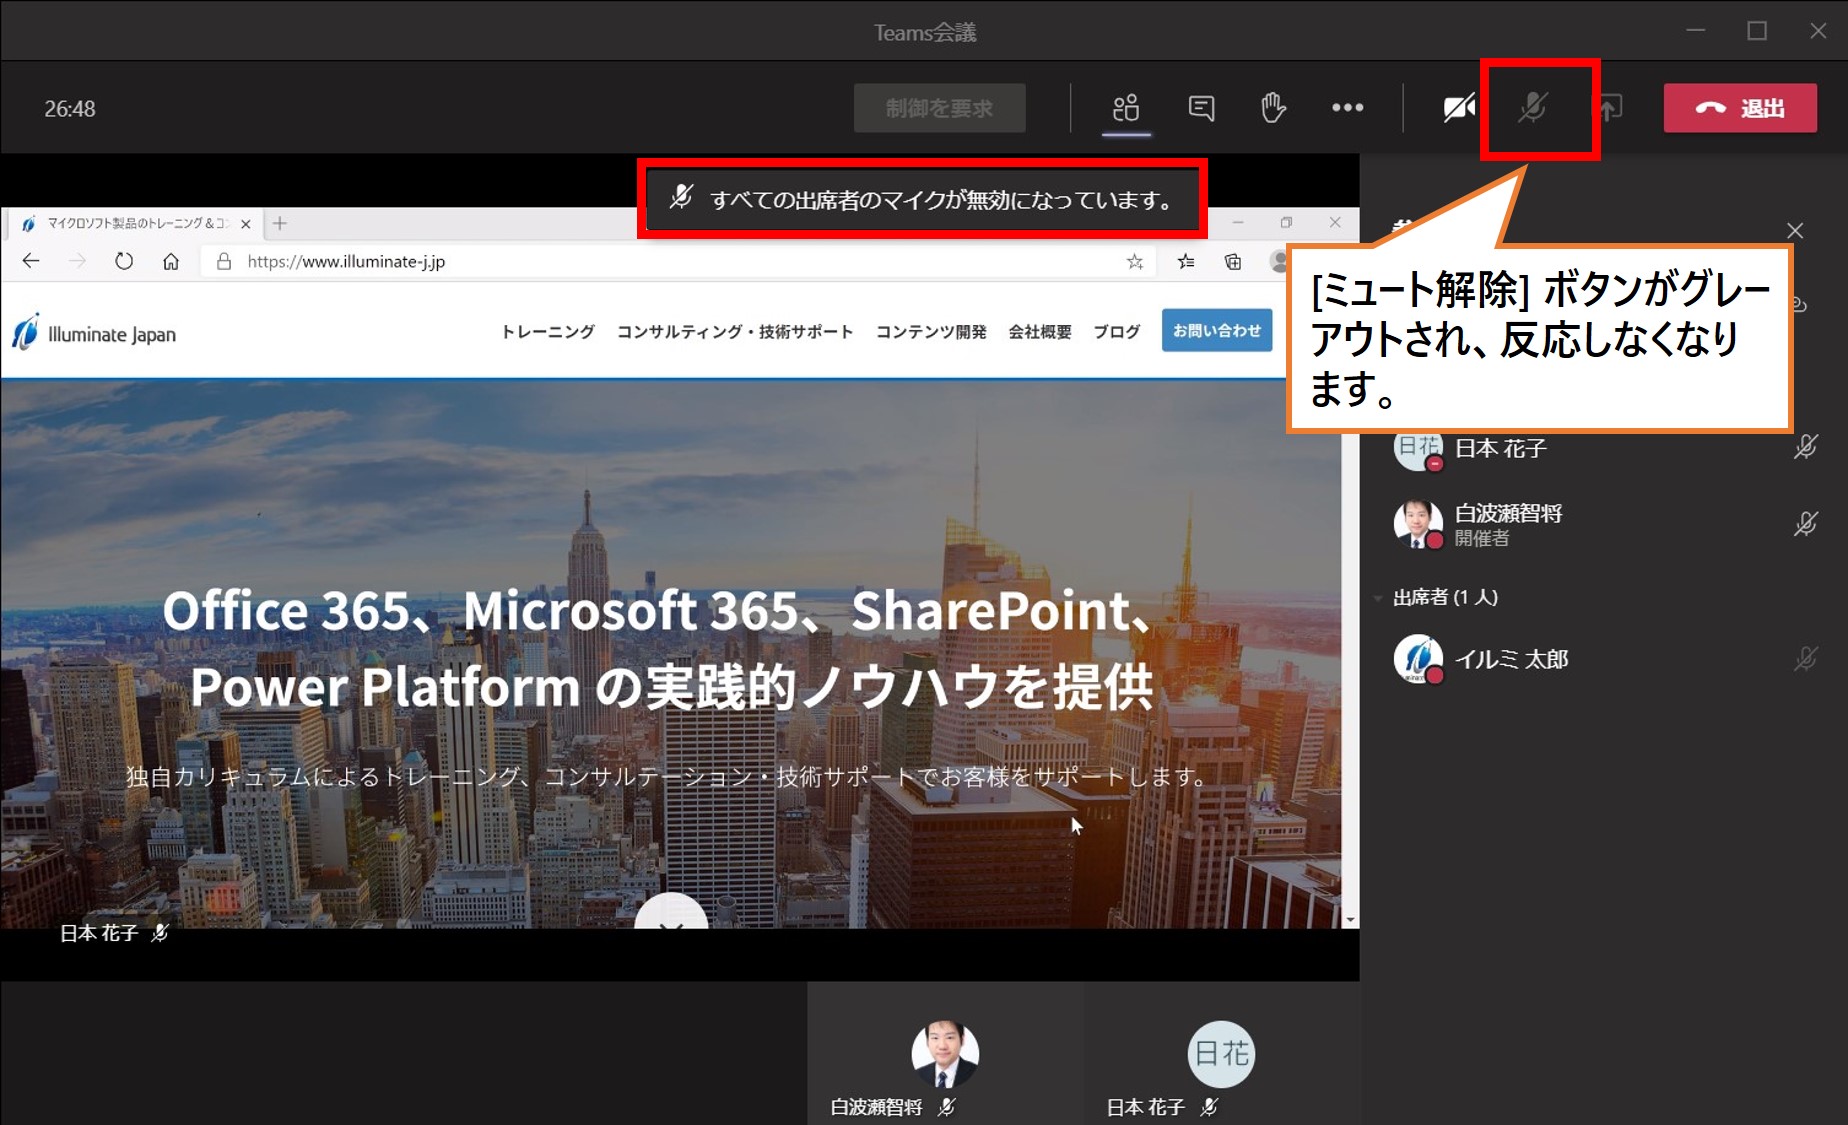
Task: Leave the meeting with 退出 button
Action: 1740,108
